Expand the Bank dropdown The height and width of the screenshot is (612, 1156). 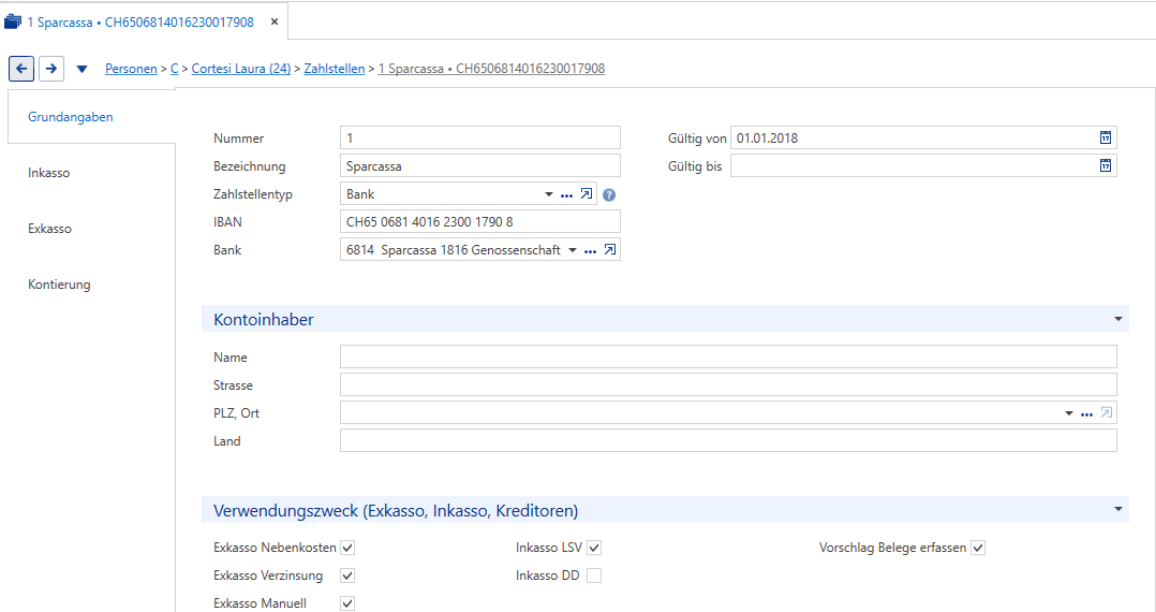click(572, 251)
